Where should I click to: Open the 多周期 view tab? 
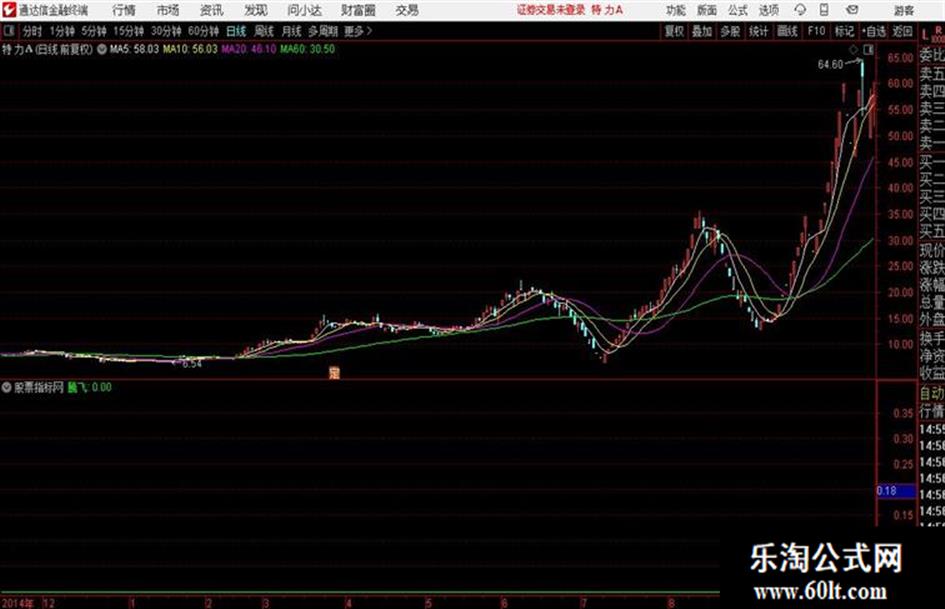pos(323,31)
